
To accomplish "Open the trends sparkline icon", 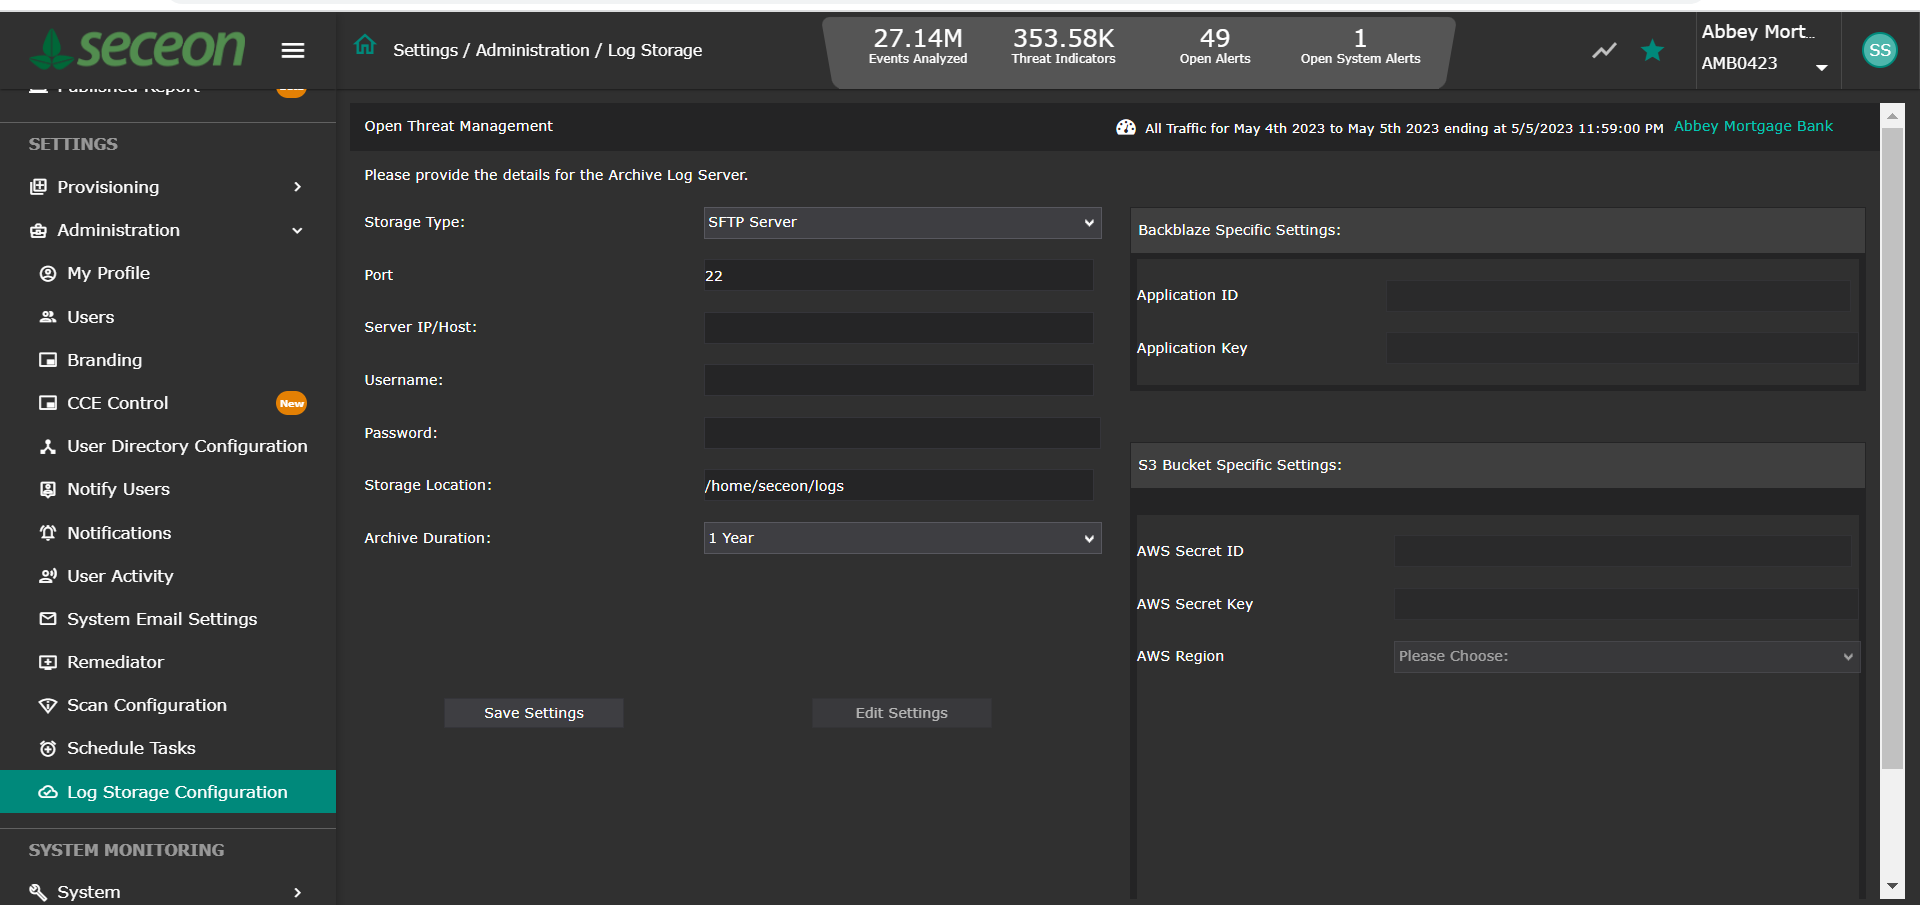I will [x=1603, y=49].
